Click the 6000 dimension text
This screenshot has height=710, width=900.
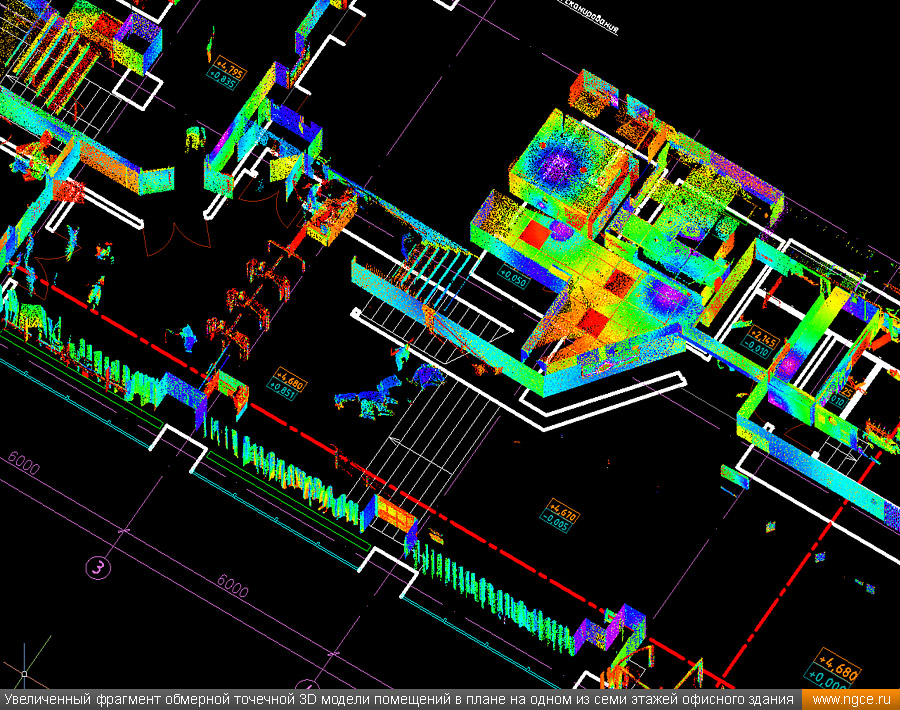[x=232, y=587]
